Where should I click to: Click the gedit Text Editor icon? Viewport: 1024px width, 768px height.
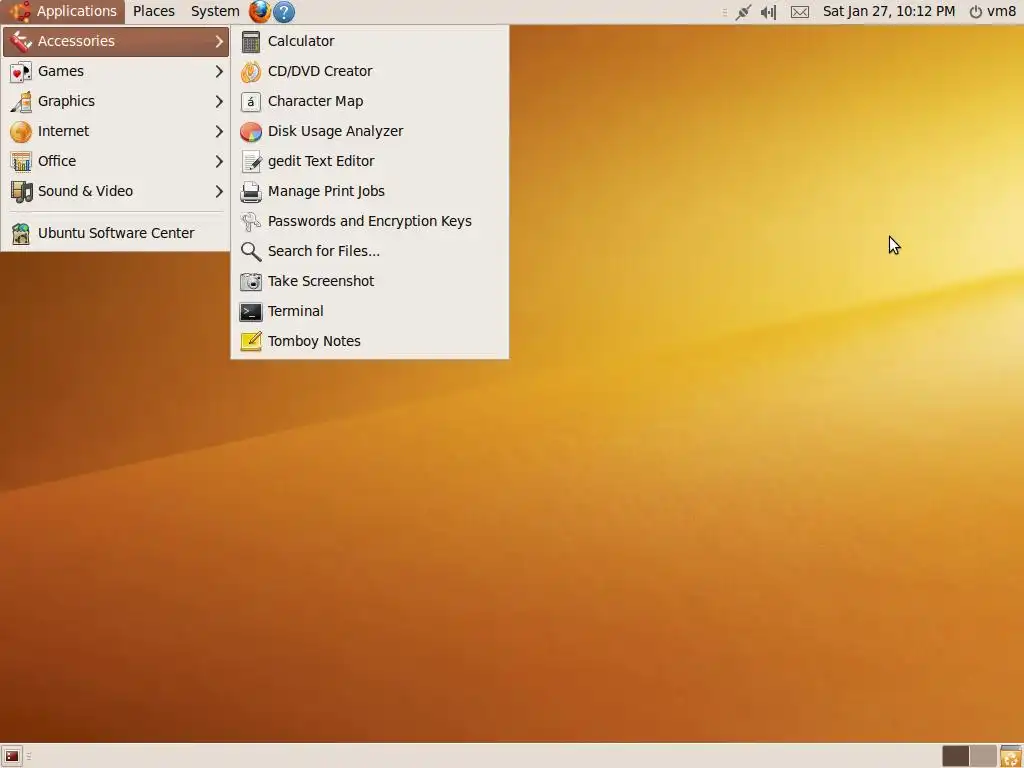pyautogui.click(x=251, y=161)
